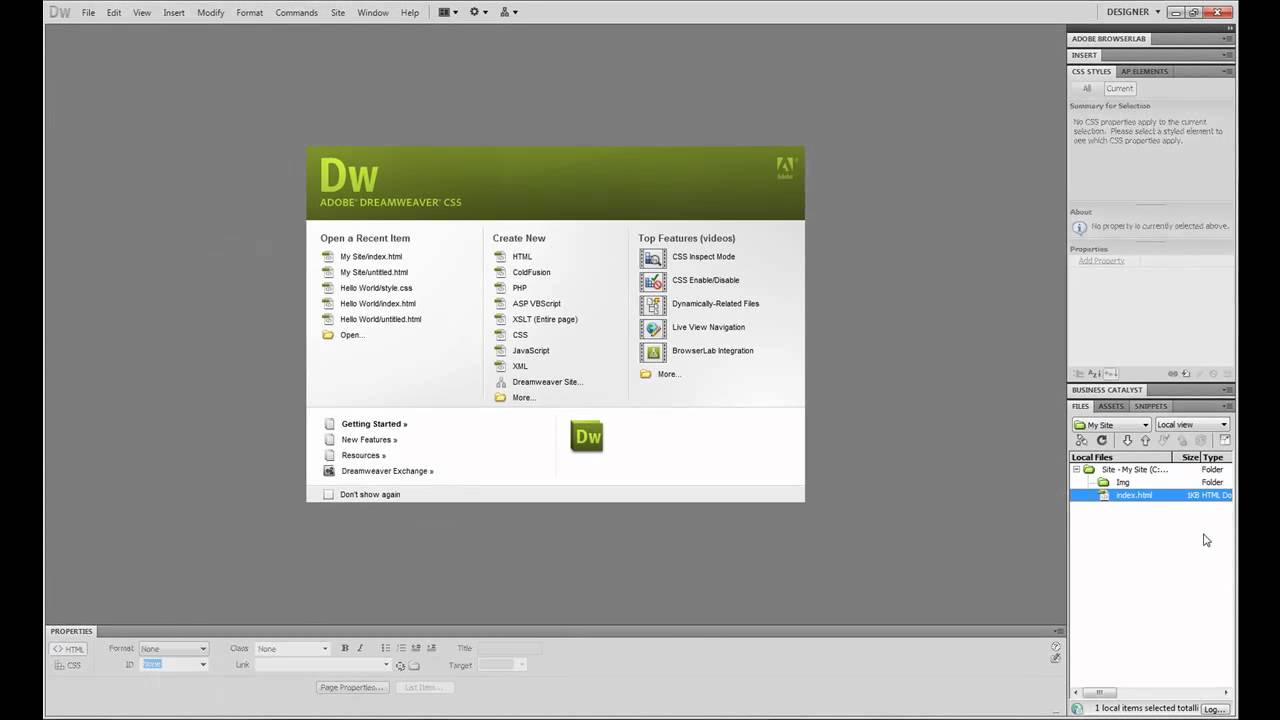Click Attach Style Sheet link icon in CSS panel

click(x=1173, y=373)
